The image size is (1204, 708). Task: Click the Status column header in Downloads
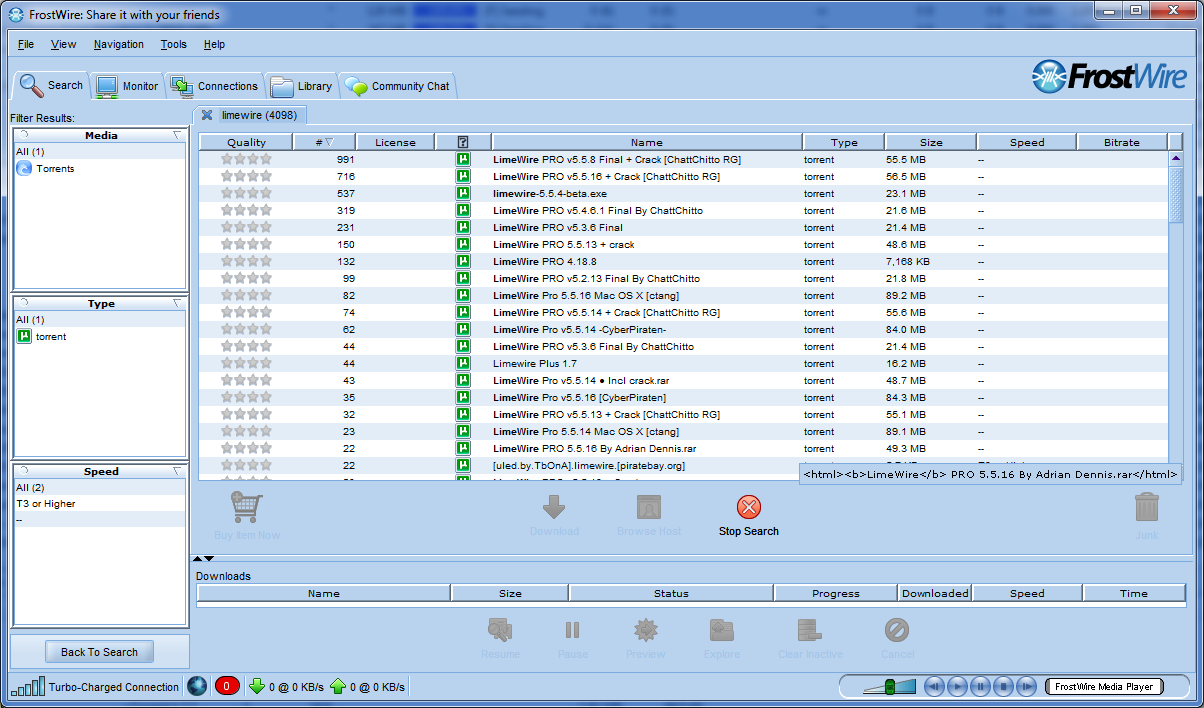click(671, 593)
